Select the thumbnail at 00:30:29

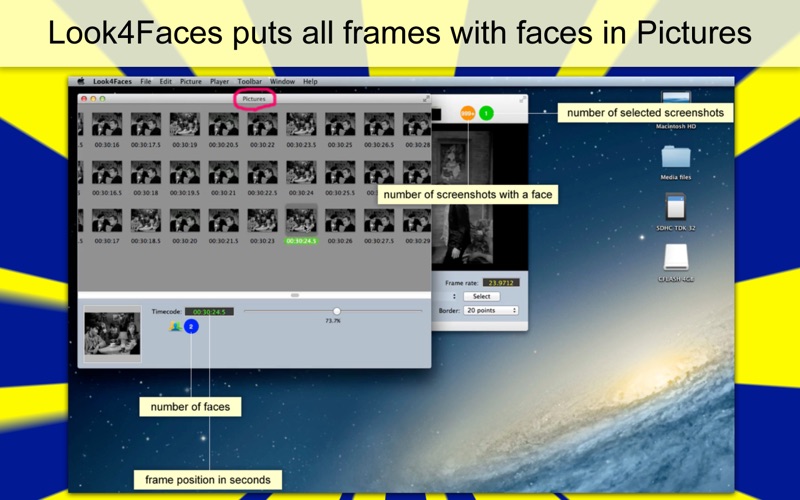[x=417, y=220]
